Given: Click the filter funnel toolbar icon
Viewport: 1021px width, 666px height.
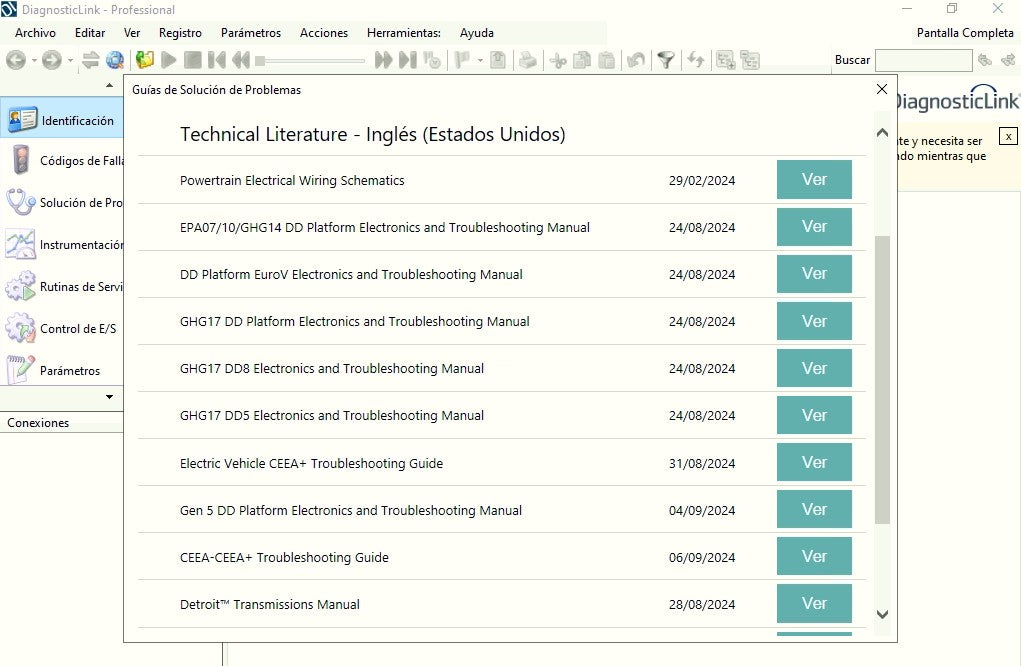Looking at the screenshot, I should [x=665, y=60].
